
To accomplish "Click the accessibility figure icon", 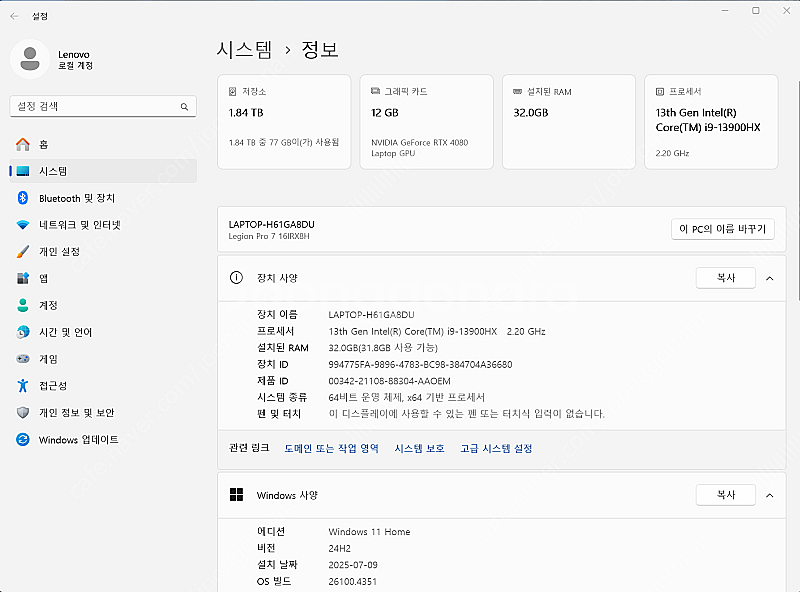I will pos(23,386).
